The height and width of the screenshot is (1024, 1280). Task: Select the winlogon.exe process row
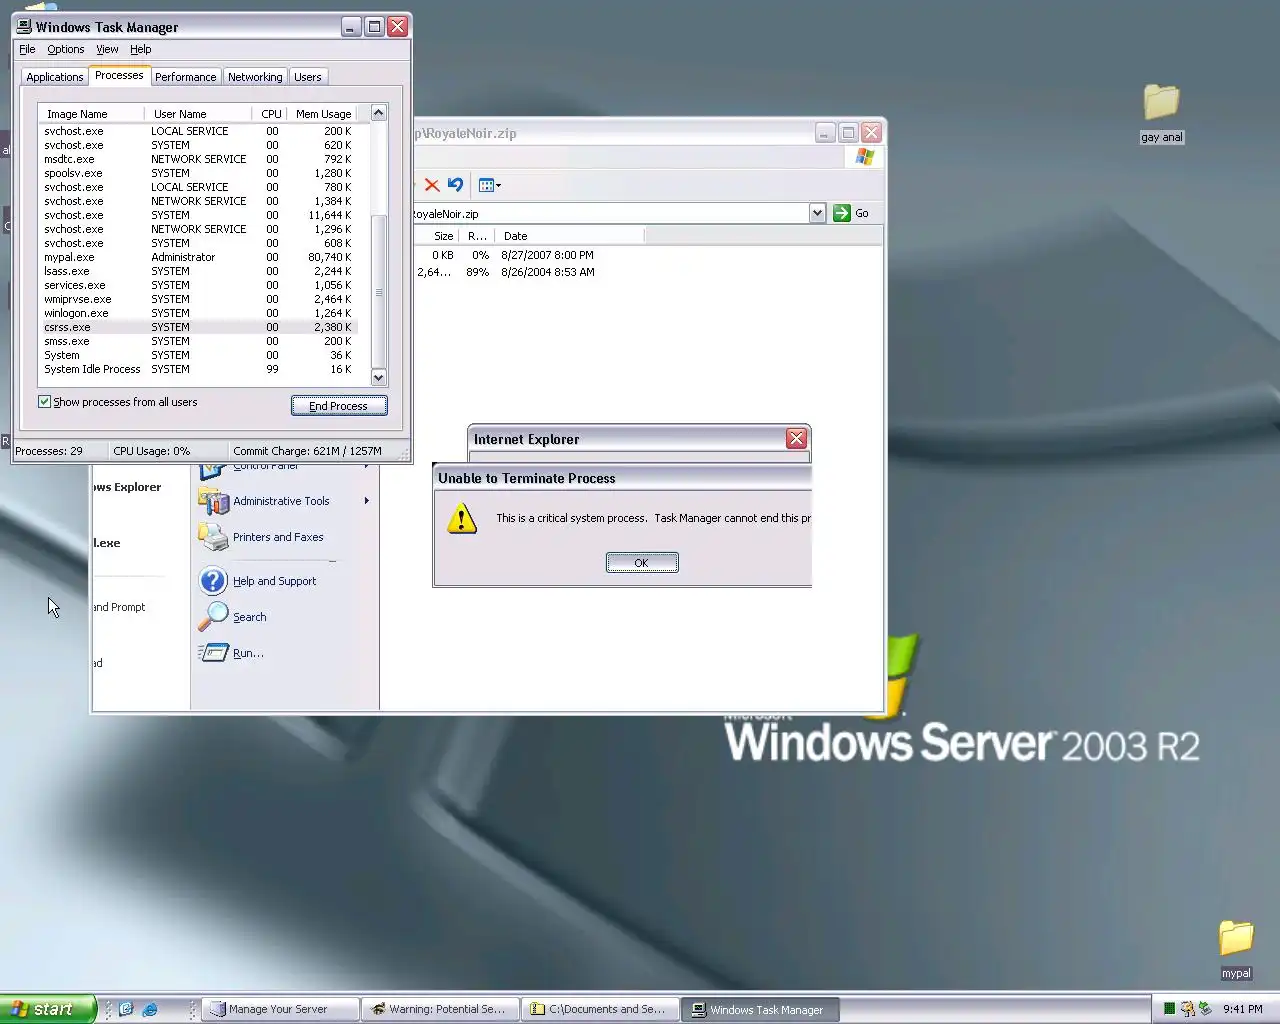coord(198,313)
